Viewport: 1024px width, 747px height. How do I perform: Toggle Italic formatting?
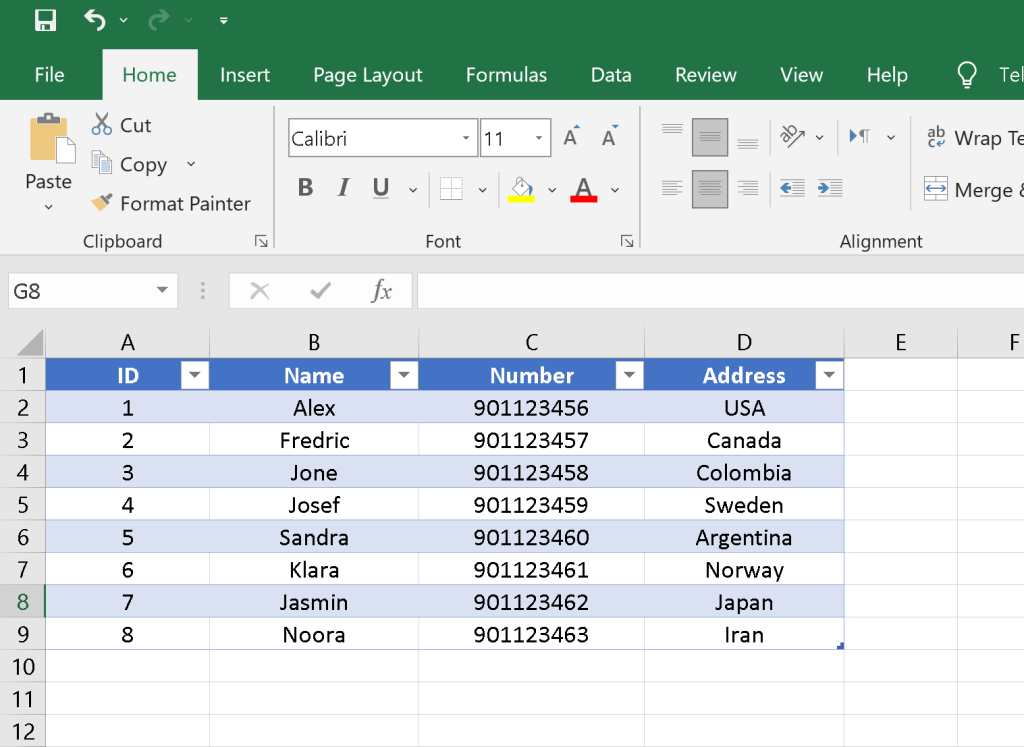pyautogui.click(x=343, y=188)
